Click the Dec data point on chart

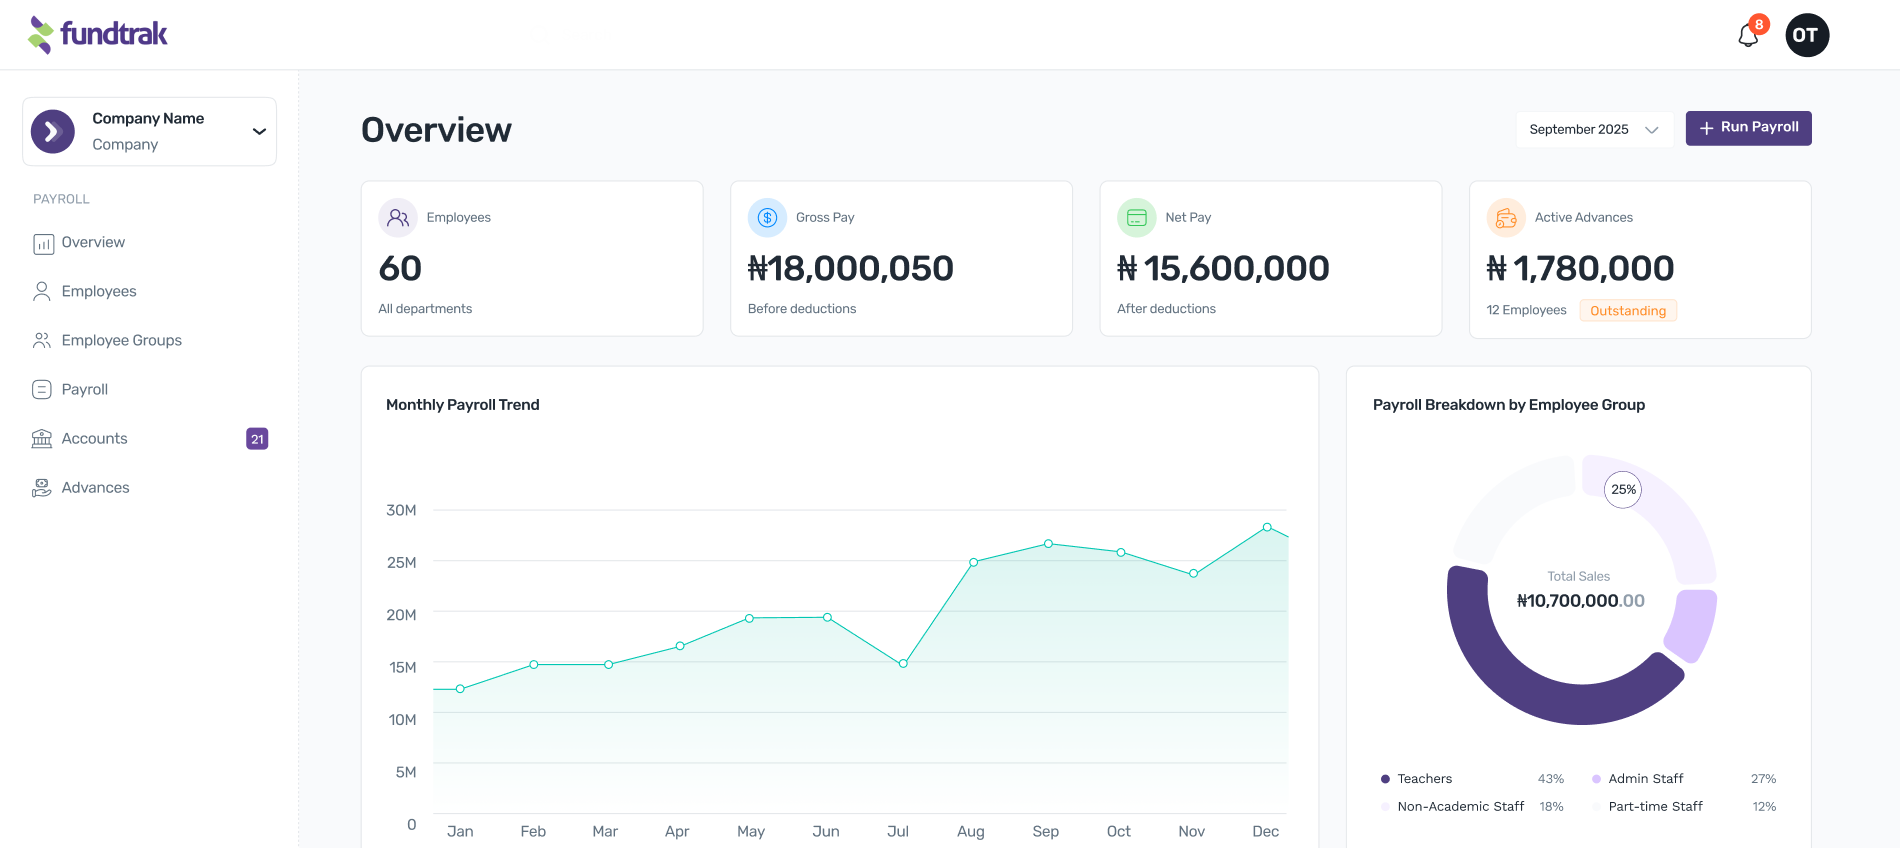(1267, 527)
